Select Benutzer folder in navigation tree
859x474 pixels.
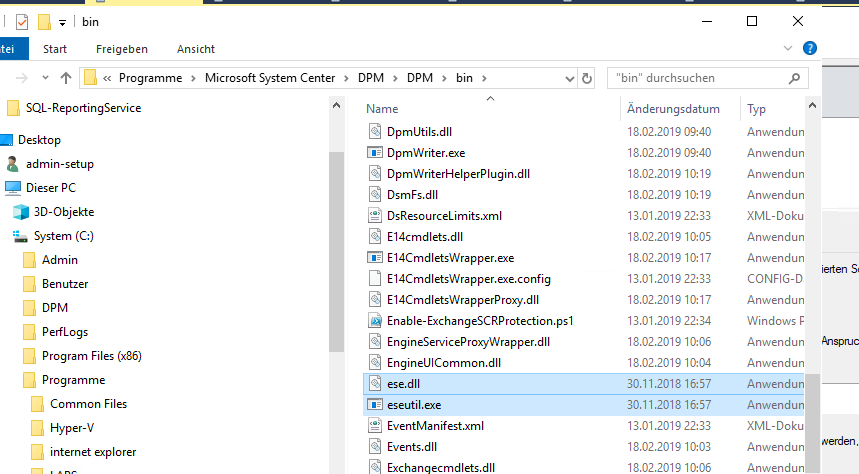coord(65,284)
